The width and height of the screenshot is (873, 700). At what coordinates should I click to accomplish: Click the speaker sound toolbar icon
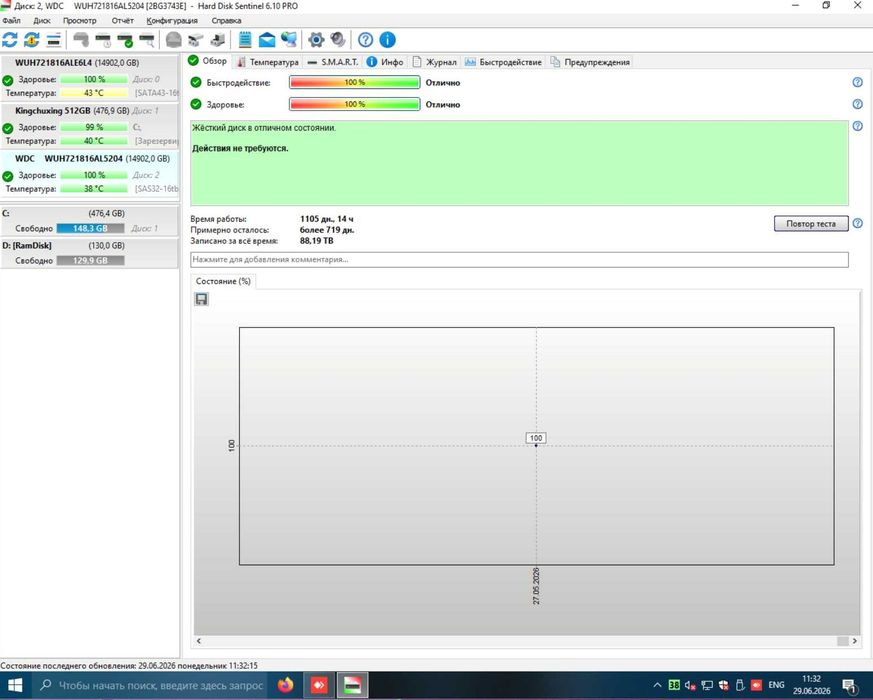[x=338, y=40]
